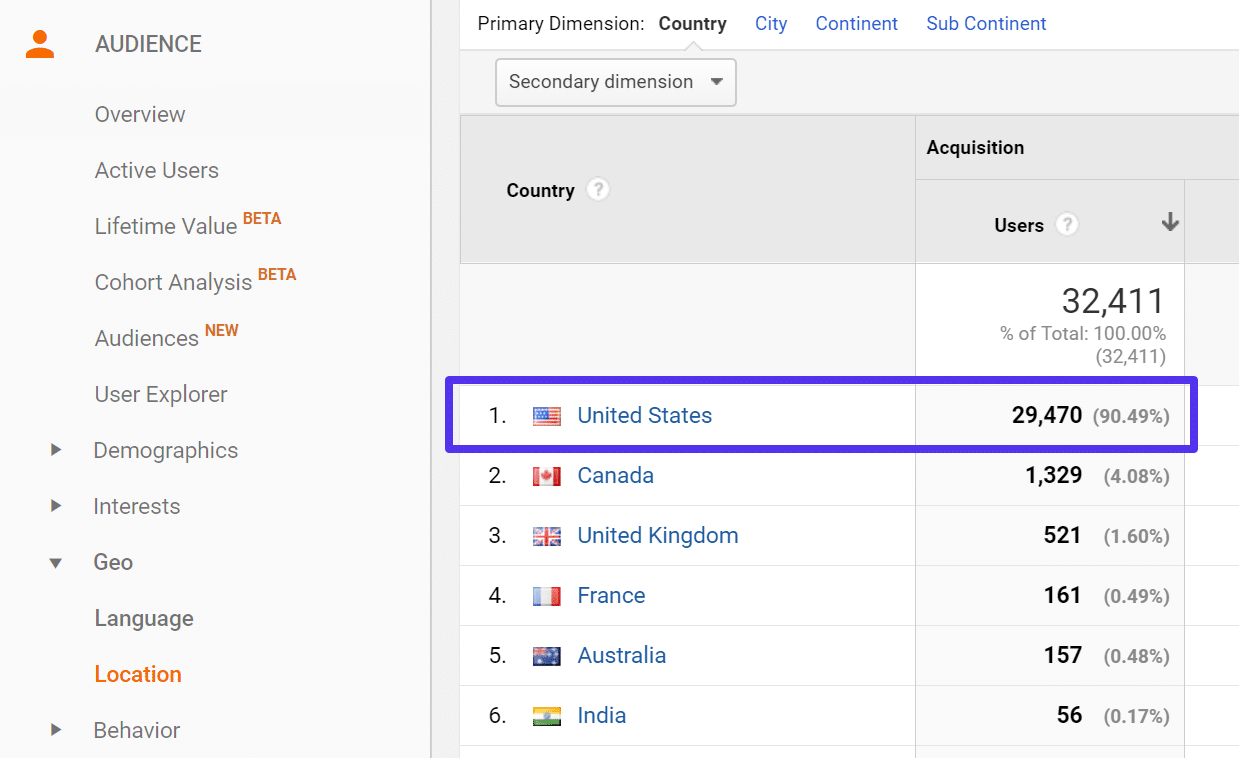
Task: Click the France flag icon
Action: (546, 595)
